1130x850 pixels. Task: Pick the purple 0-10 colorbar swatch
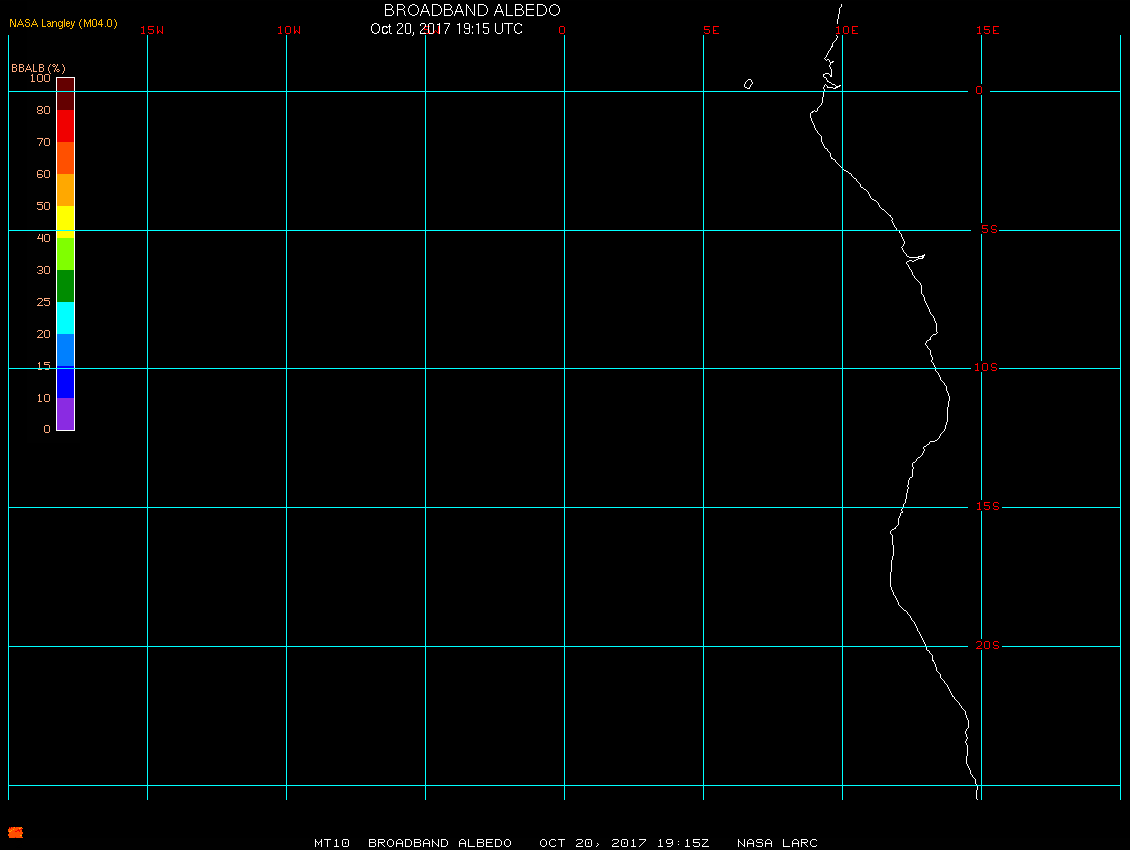click(66, 414)
